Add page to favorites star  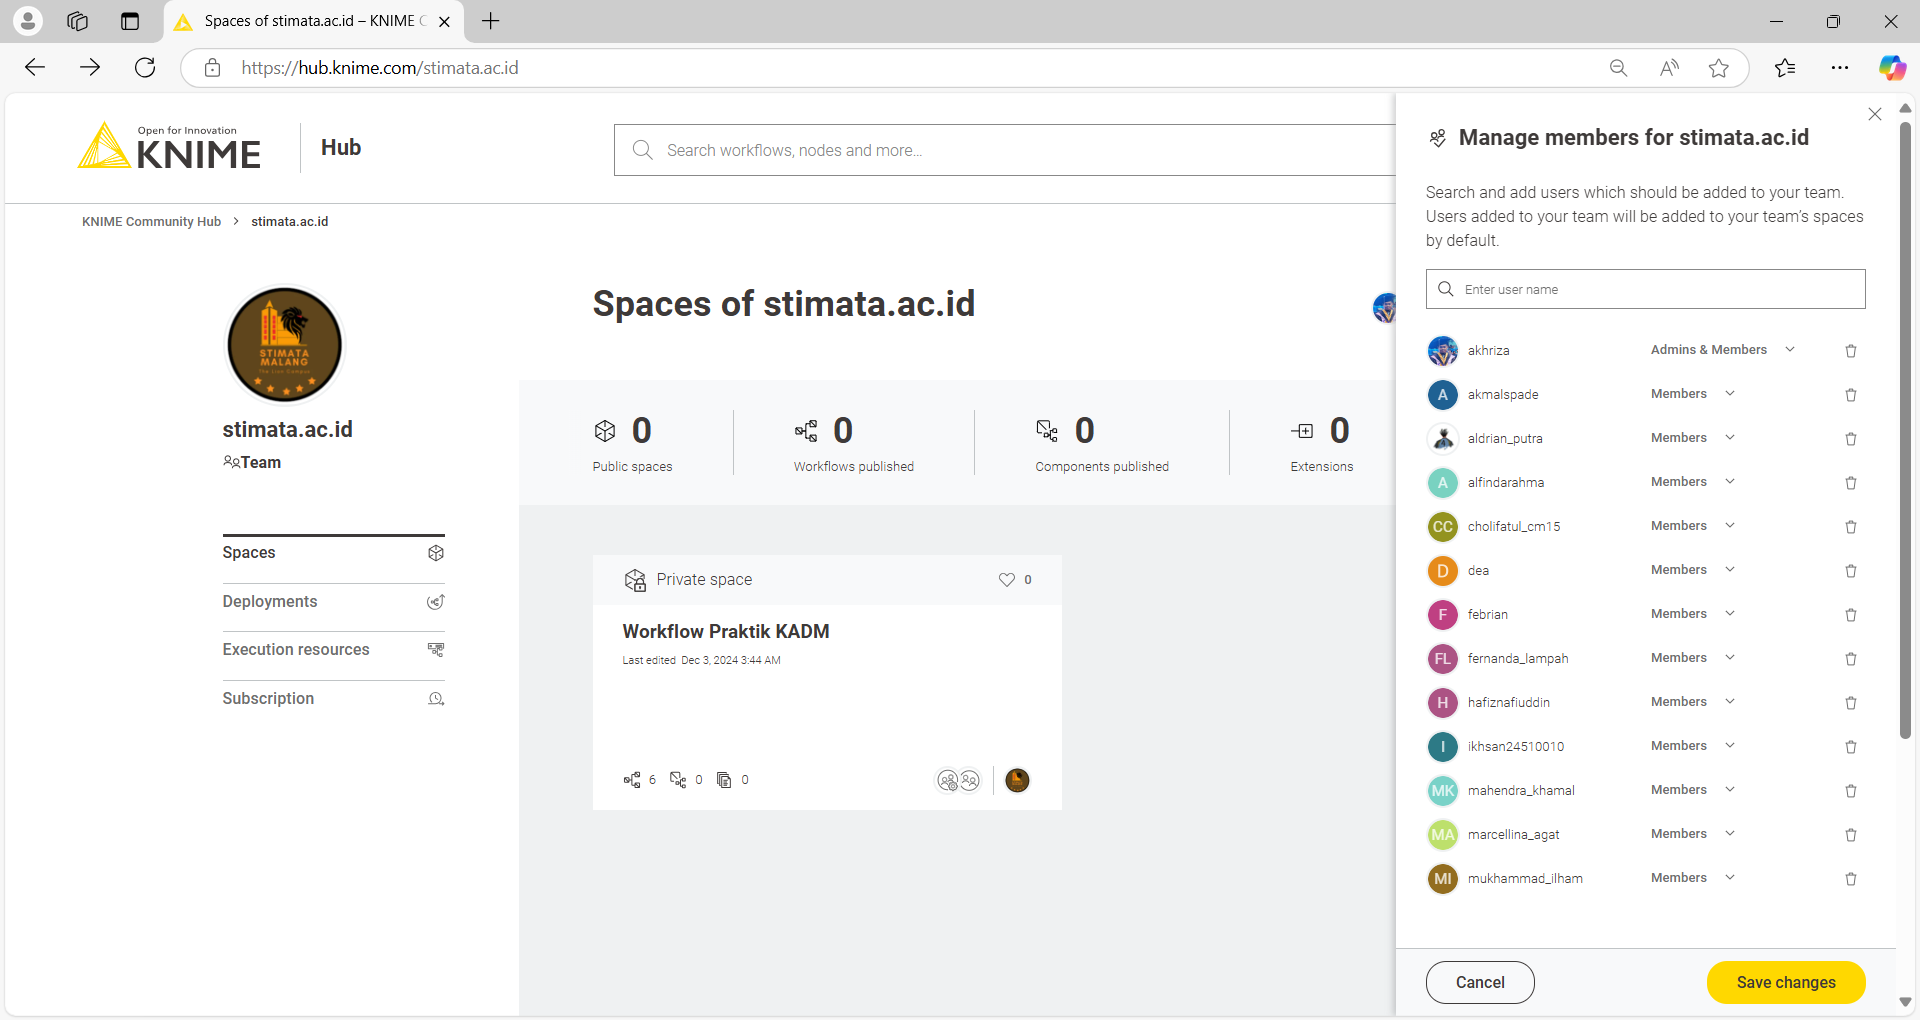[1719, 68]
